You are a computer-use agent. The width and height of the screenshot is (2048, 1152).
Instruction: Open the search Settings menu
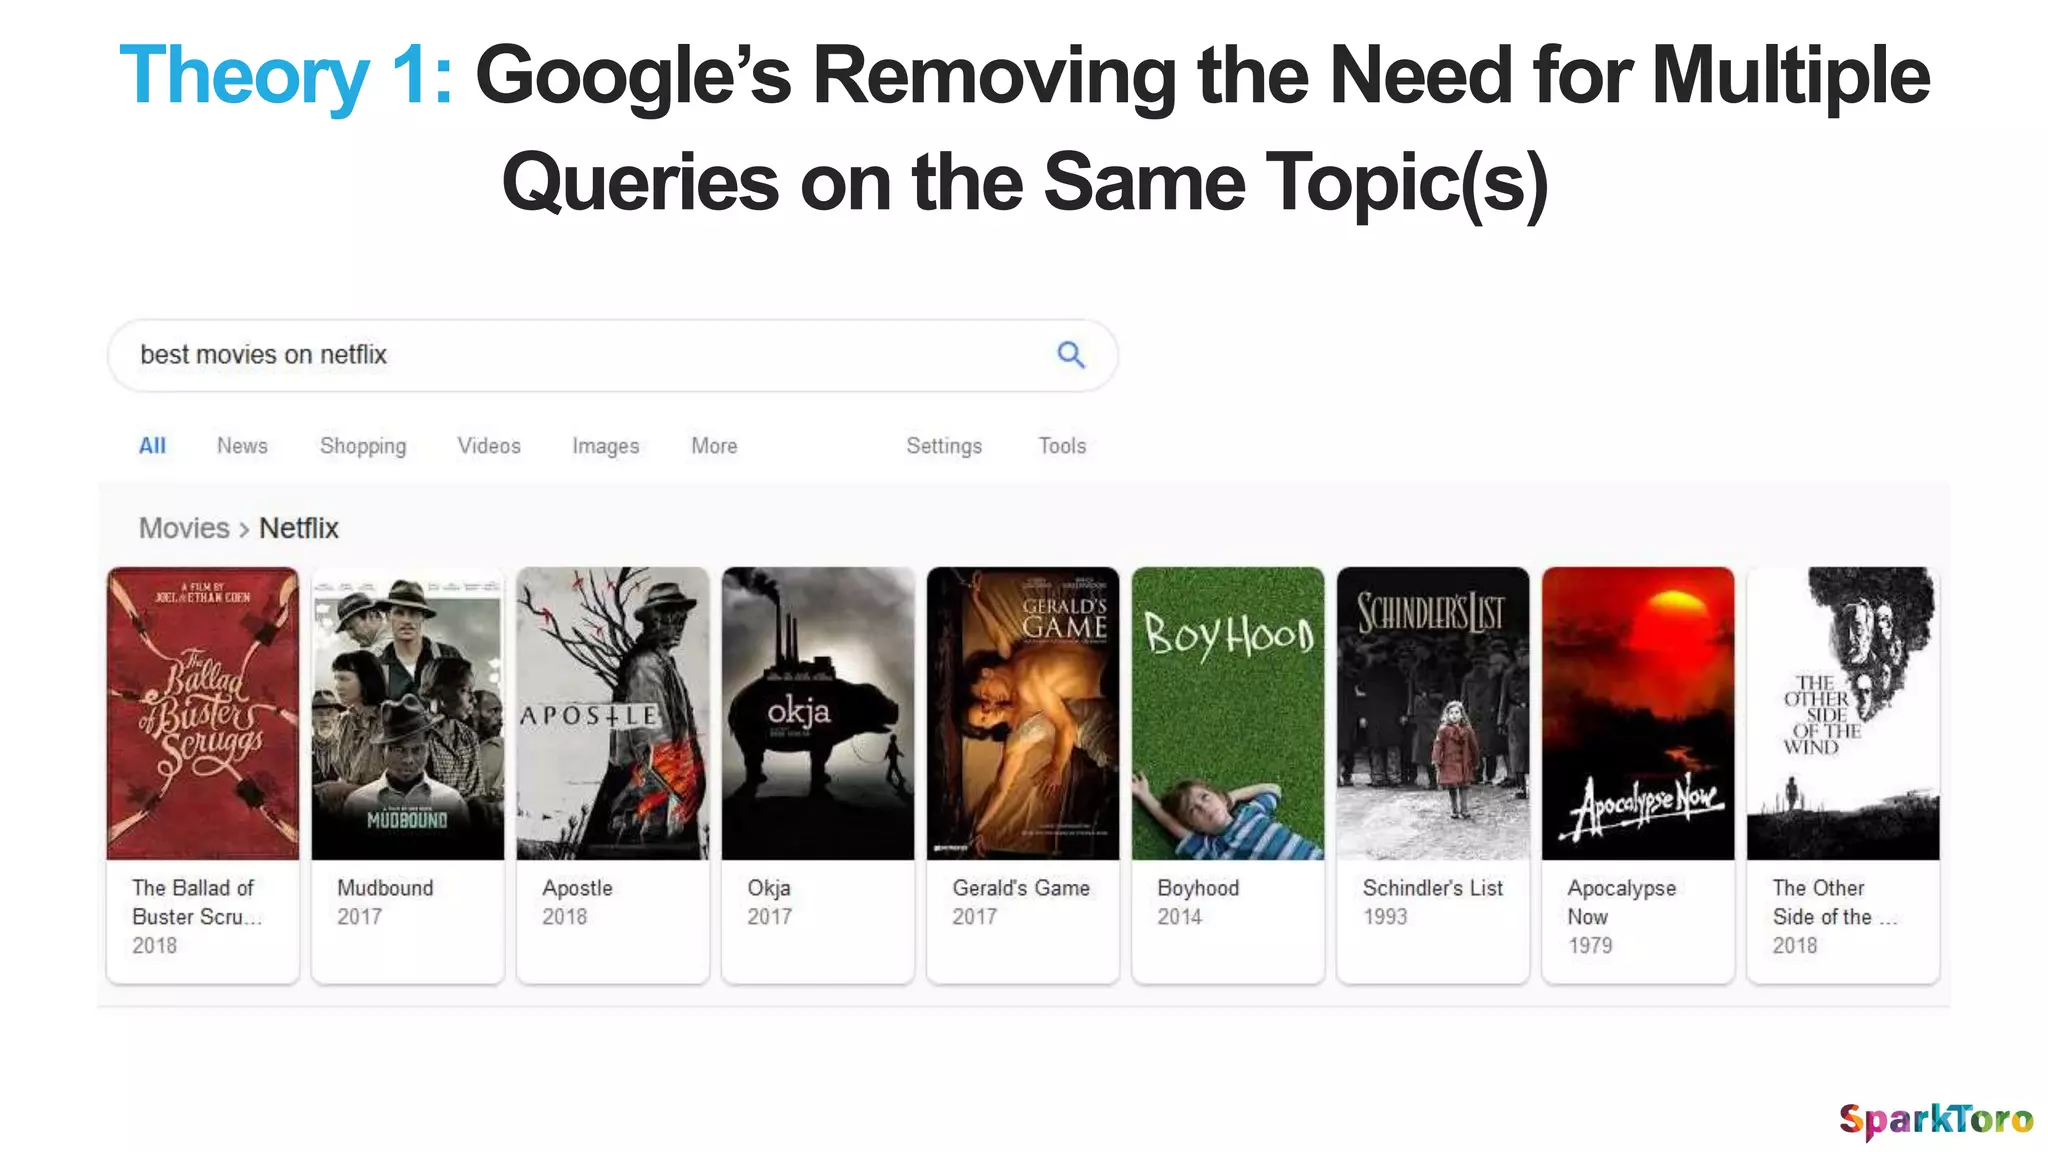coord(944,446)
